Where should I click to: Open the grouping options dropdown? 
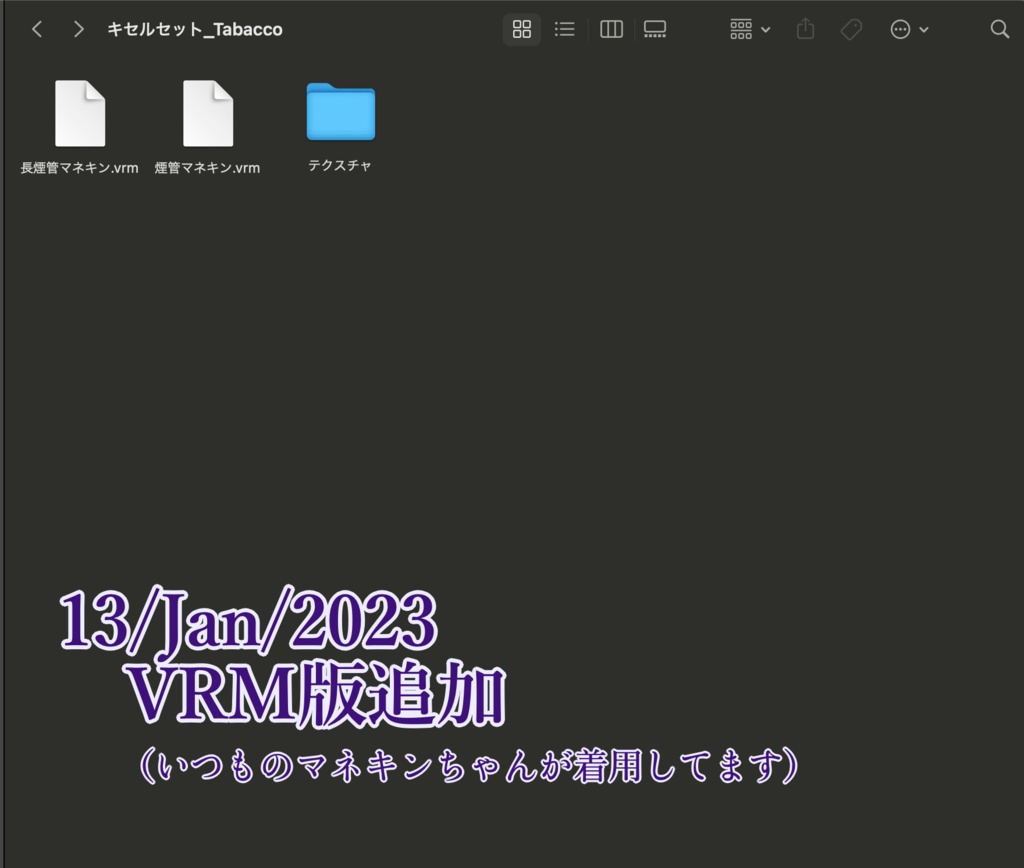coord(748,29)
